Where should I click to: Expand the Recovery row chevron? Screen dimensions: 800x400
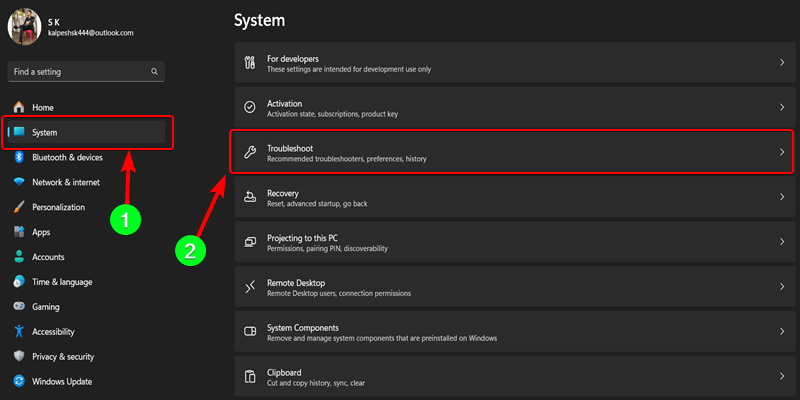[781, 198]
